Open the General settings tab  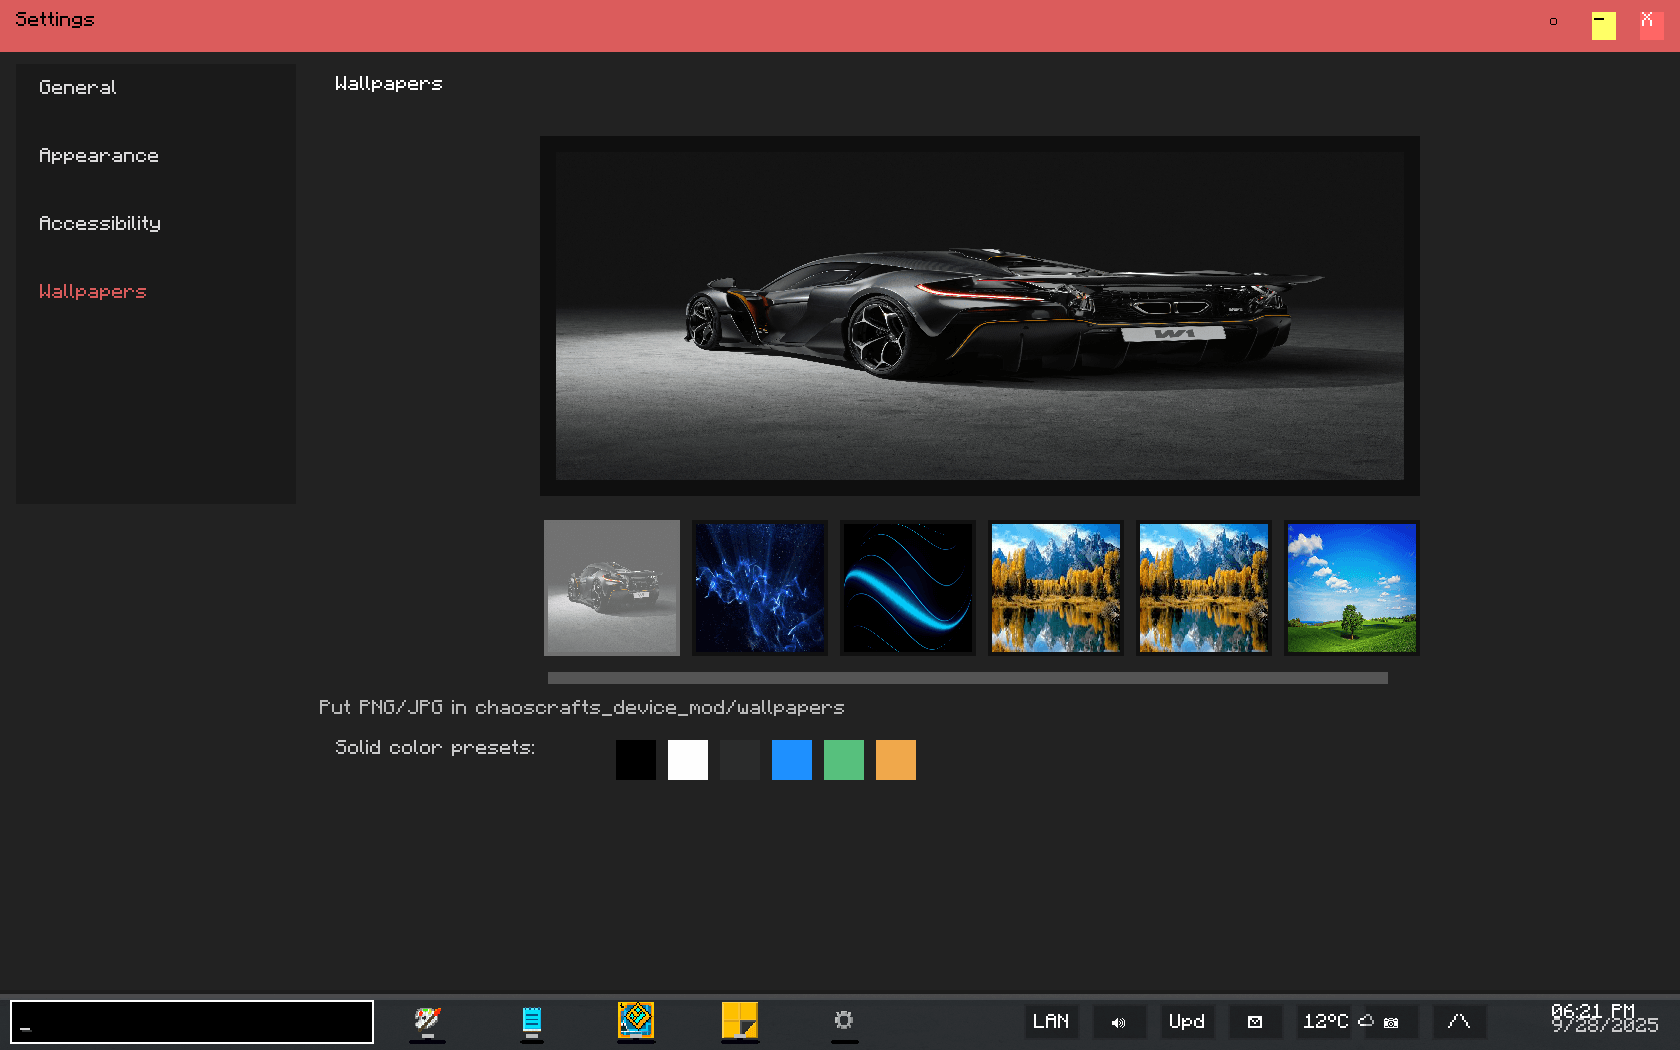(x=78, y=88)
